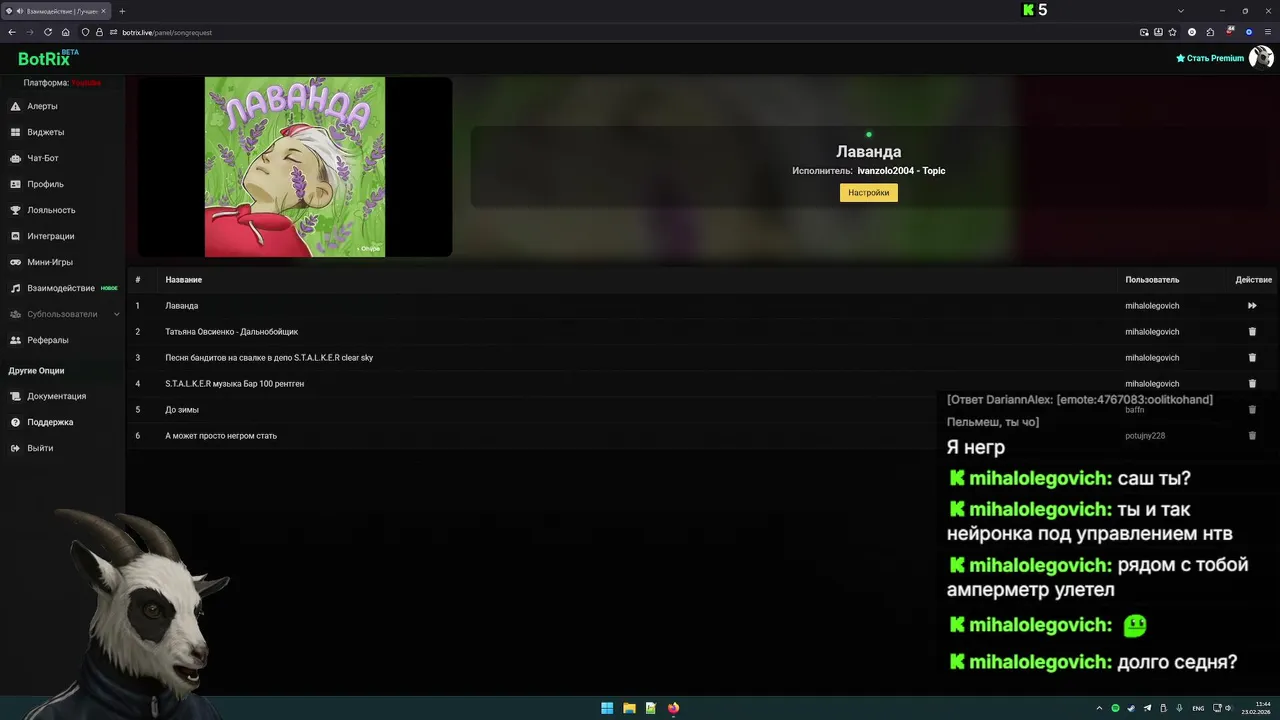This screenshot has width=1280, height=720.
Task: Delete the Бар 100 рентген song
Action: [x=1252, y=384]
